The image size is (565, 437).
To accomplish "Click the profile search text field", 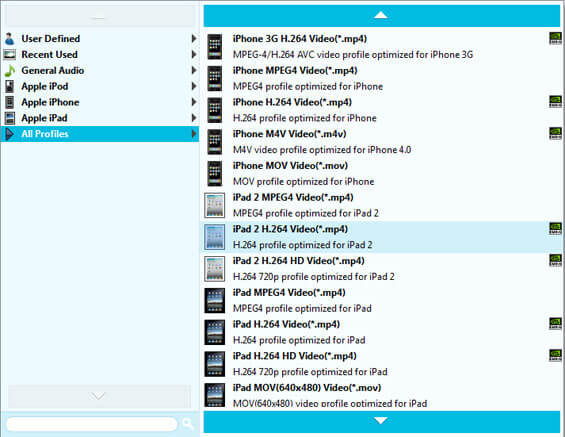I will [x=92, y=424].
